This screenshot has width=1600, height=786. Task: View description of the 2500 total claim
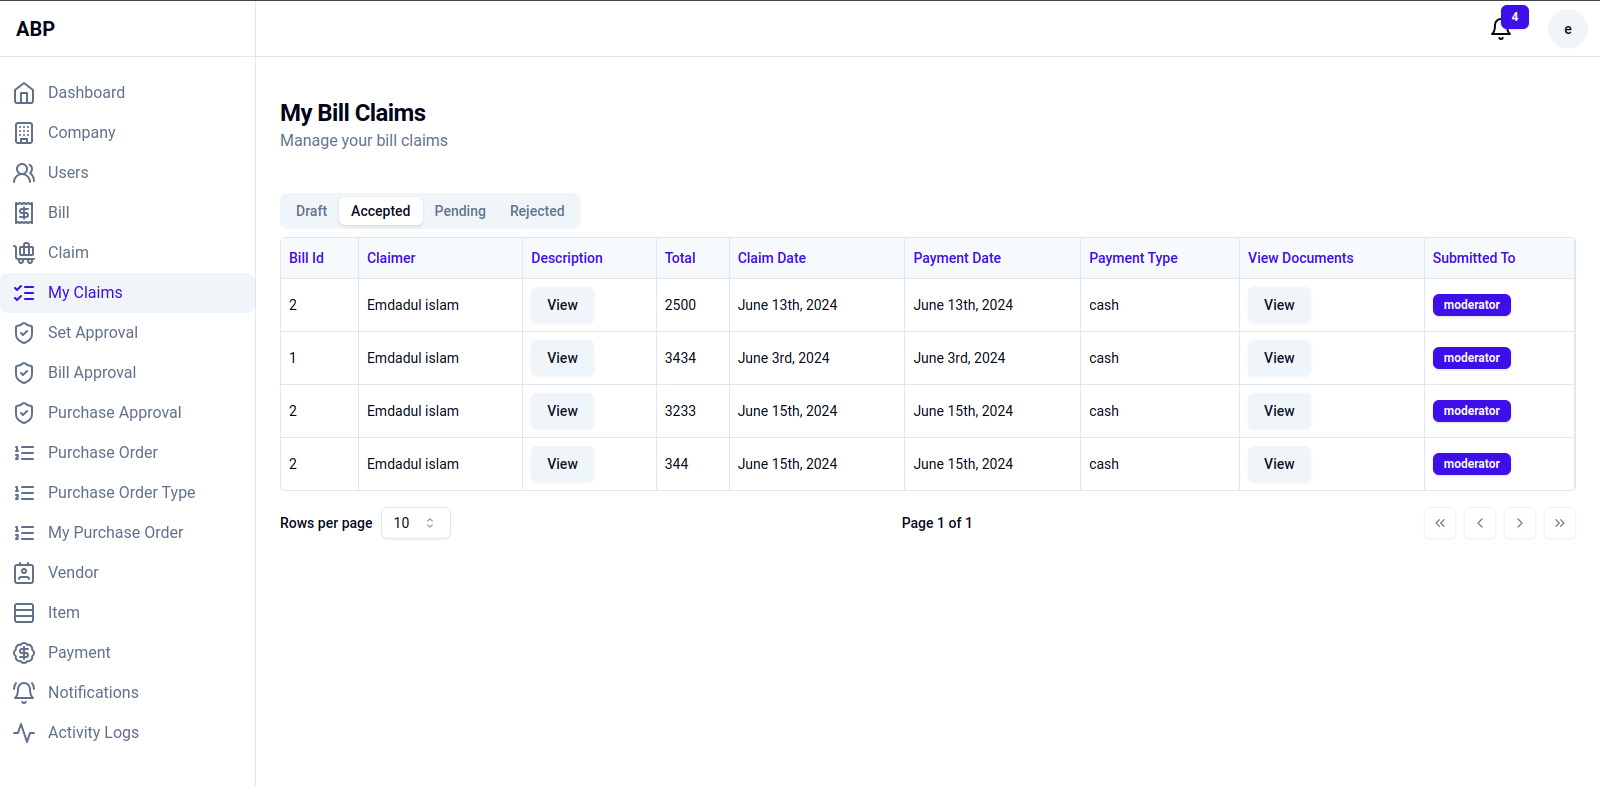(562, 305)
